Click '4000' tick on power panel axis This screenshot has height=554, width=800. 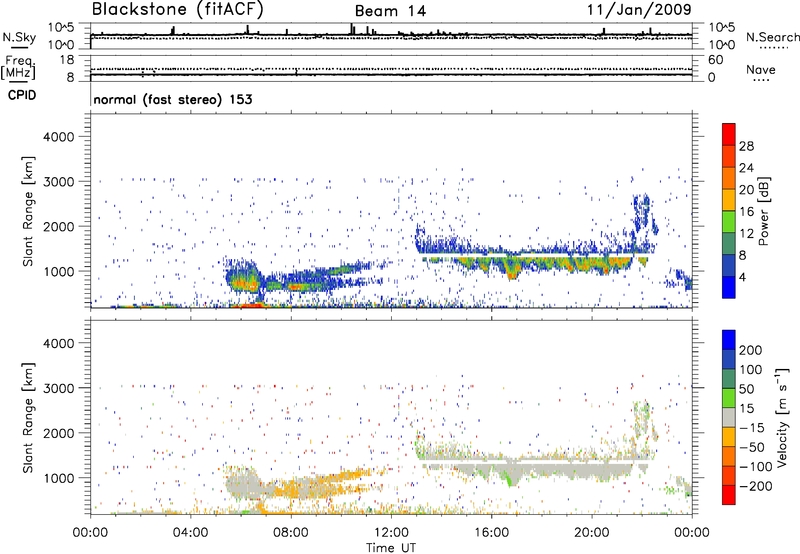(x=58, y=137)
